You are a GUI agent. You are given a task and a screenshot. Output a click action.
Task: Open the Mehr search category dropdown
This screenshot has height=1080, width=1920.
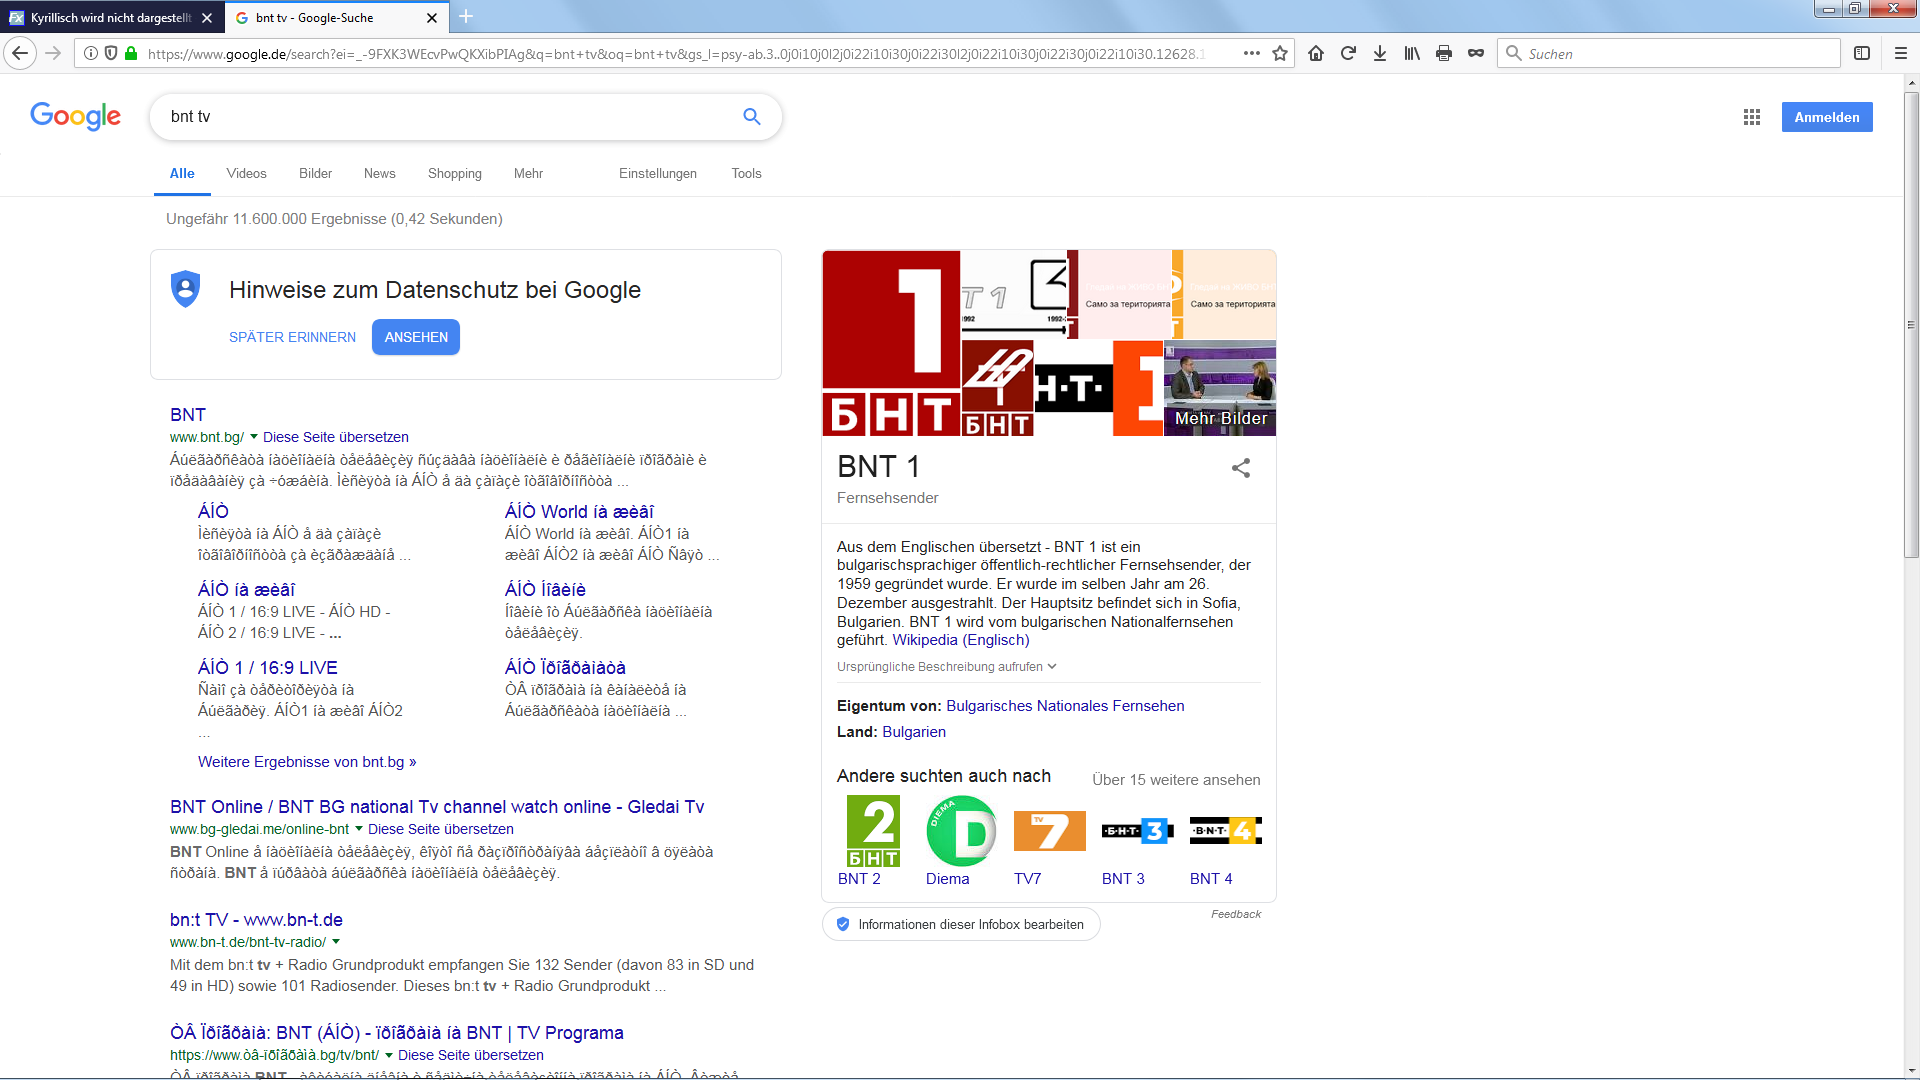[x=528, y=174]
